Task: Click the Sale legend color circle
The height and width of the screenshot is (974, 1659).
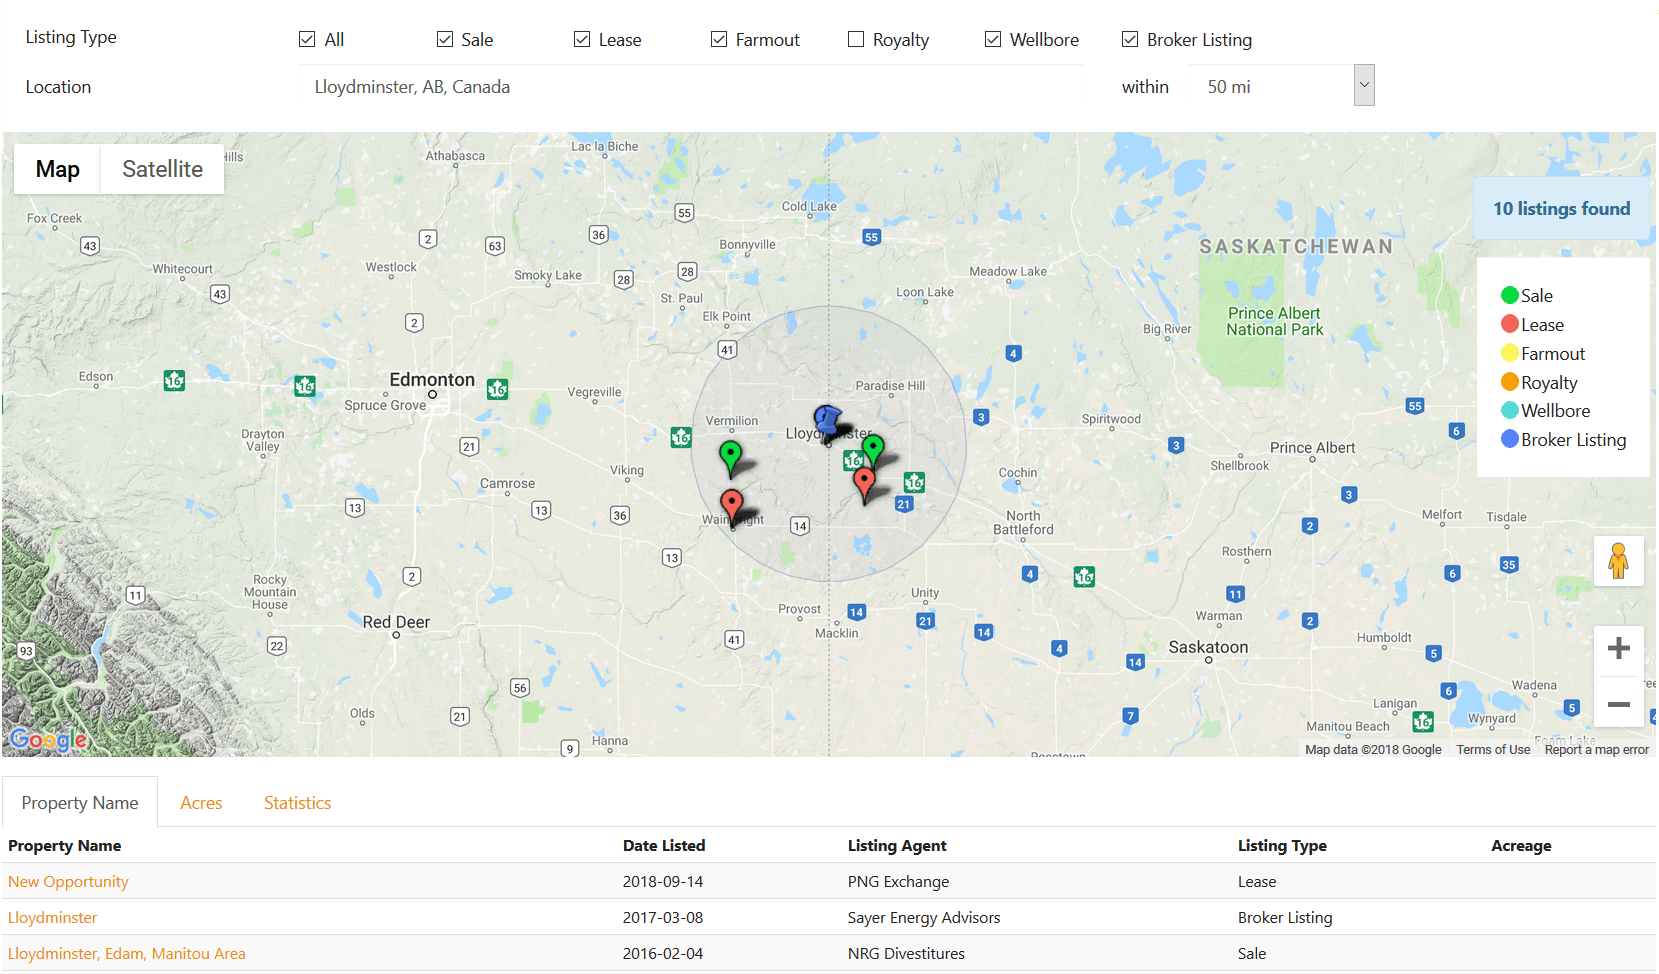Action: click(1510, 295)
